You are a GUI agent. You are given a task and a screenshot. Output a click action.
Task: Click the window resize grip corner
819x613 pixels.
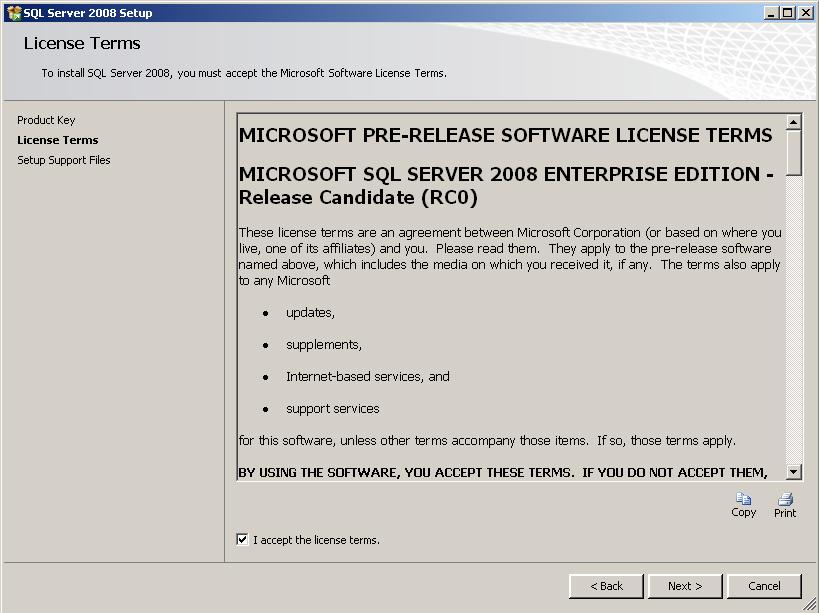point(810,605)
